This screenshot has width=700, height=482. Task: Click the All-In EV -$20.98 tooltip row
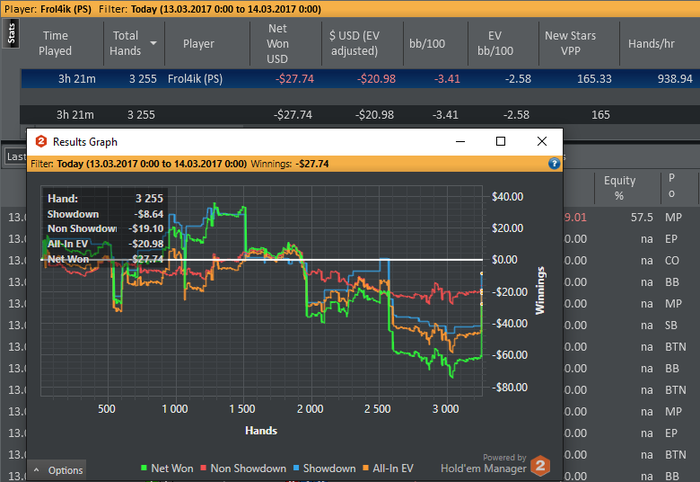[x=105, y=244]
